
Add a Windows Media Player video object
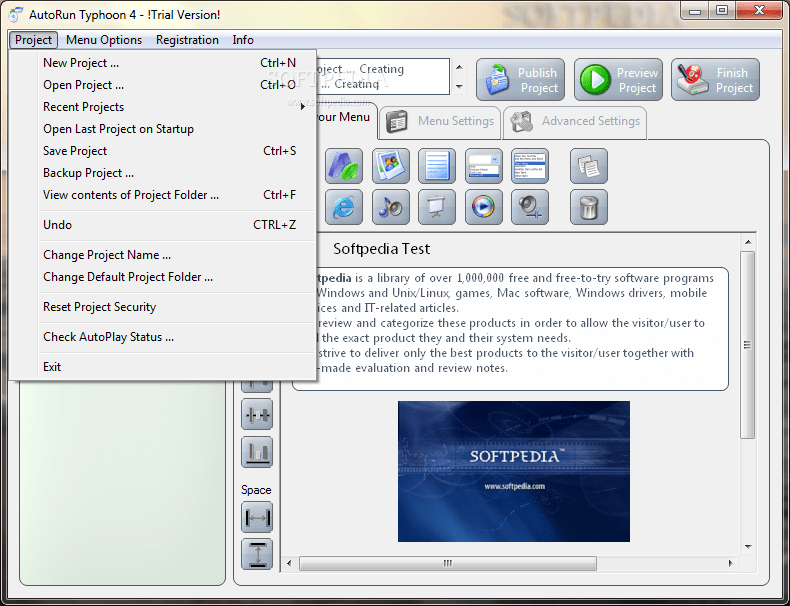point(484,207)
